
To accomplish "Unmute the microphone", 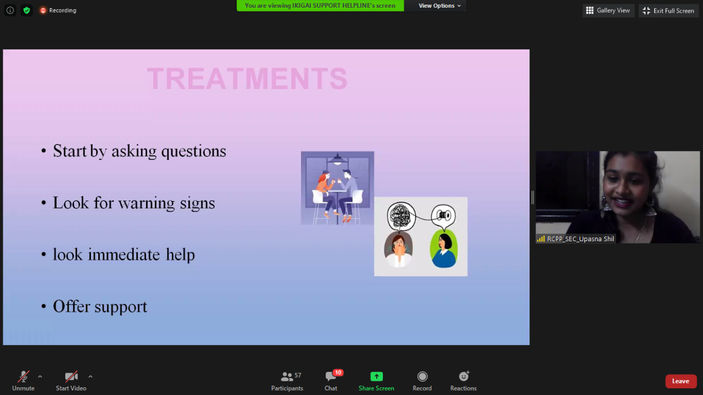I will point(23,381).
